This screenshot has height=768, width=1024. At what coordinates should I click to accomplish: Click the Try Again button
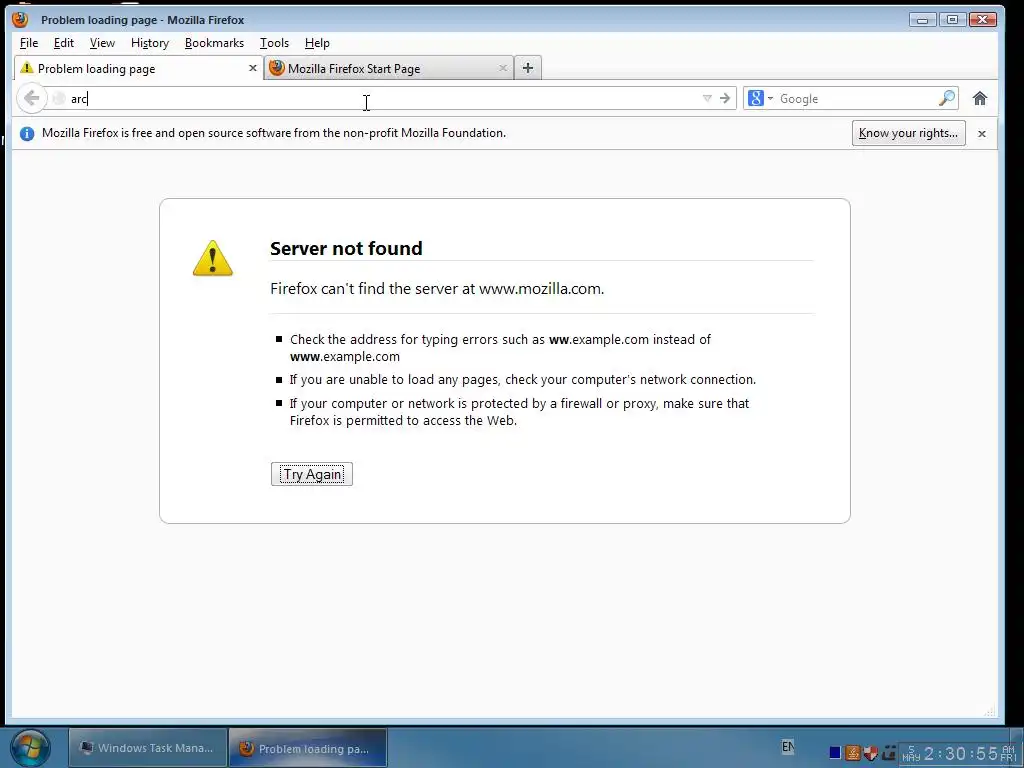(x=312, y=474)
